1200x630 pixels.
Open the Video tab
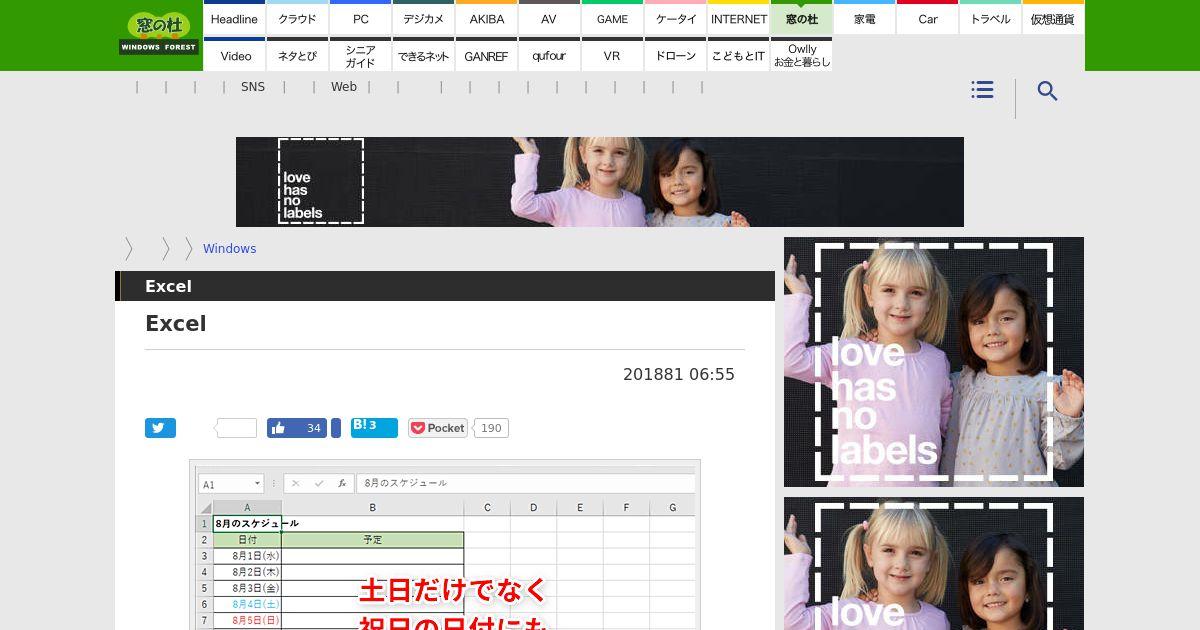pos(234,55)
